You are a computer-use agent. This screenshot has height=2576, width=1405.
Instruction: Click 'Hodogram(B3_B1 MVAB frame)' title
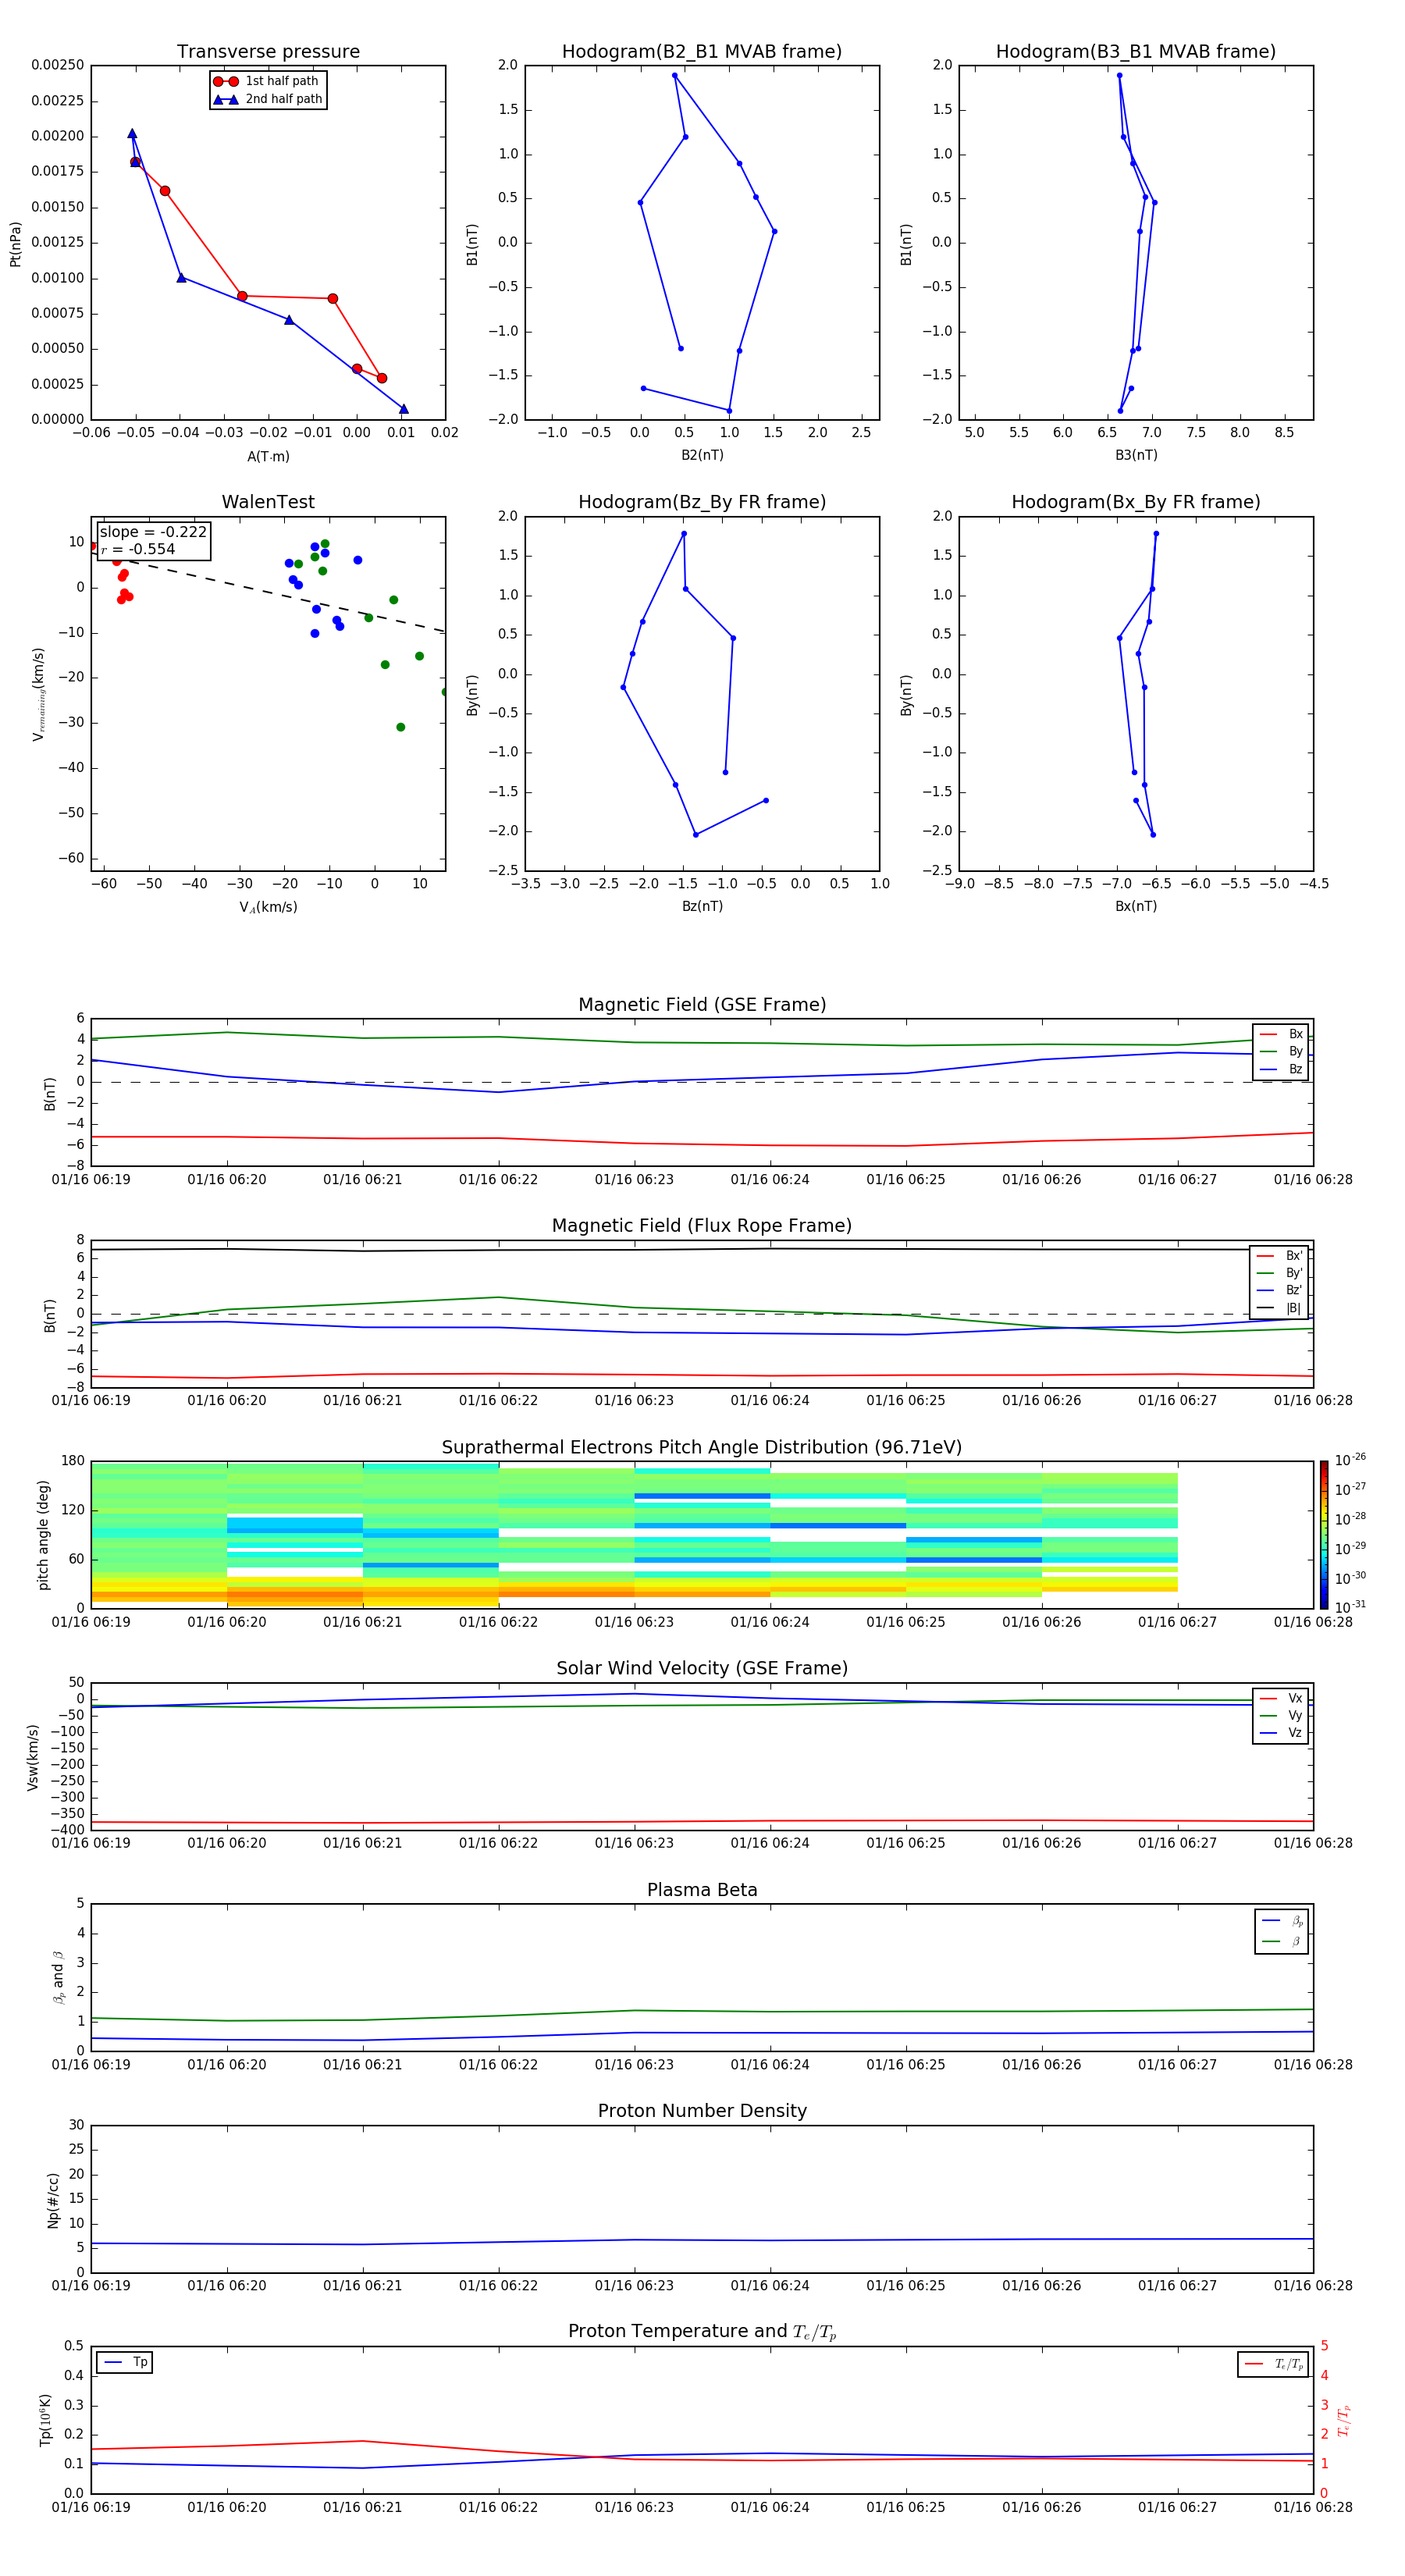(1136, 52)
